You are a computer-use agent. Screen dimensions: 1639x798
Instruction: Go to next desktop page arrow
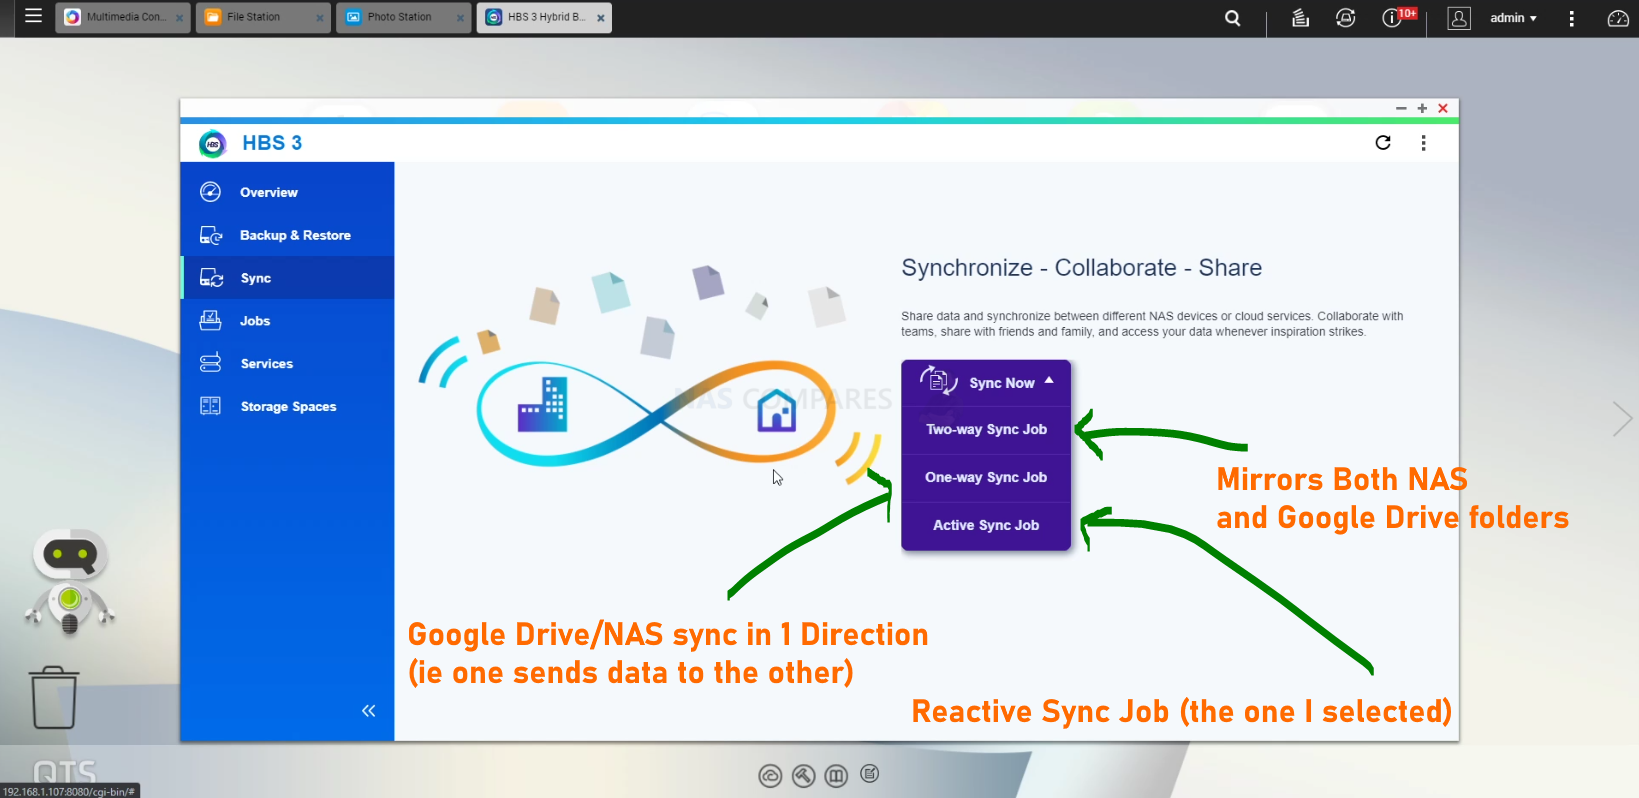click(1622, 419)
